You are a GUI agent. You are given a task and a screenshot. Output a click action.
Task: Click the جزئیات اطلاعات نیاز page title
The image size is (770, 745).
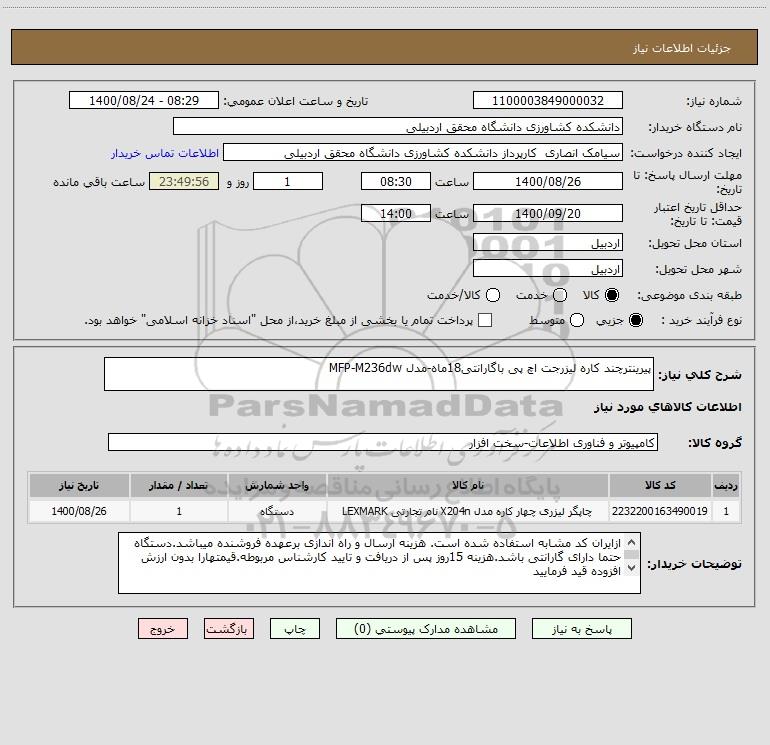[682, 48]
